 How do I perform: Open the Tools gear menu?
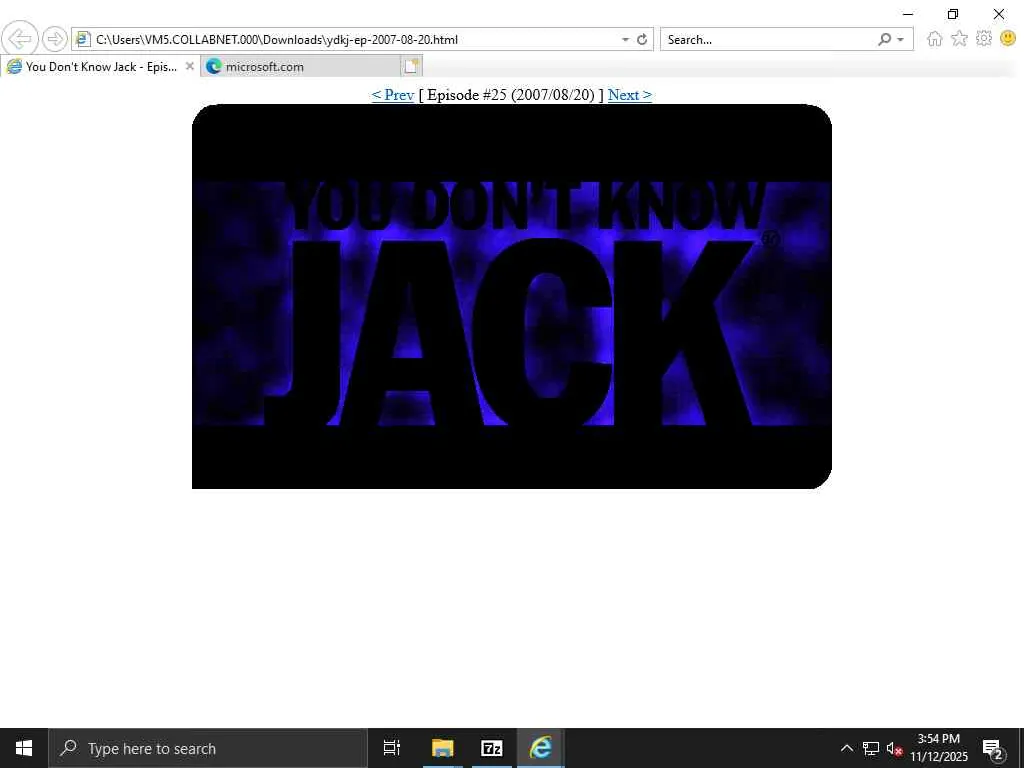tap(984, 39)
